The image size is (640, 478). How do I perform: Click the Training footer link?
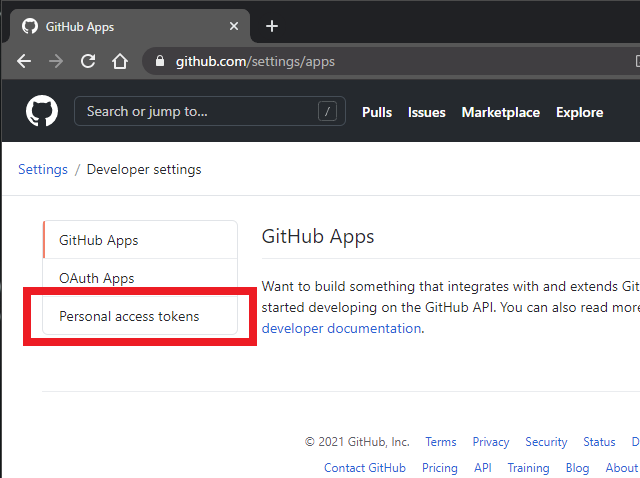(x=528, y=468)
